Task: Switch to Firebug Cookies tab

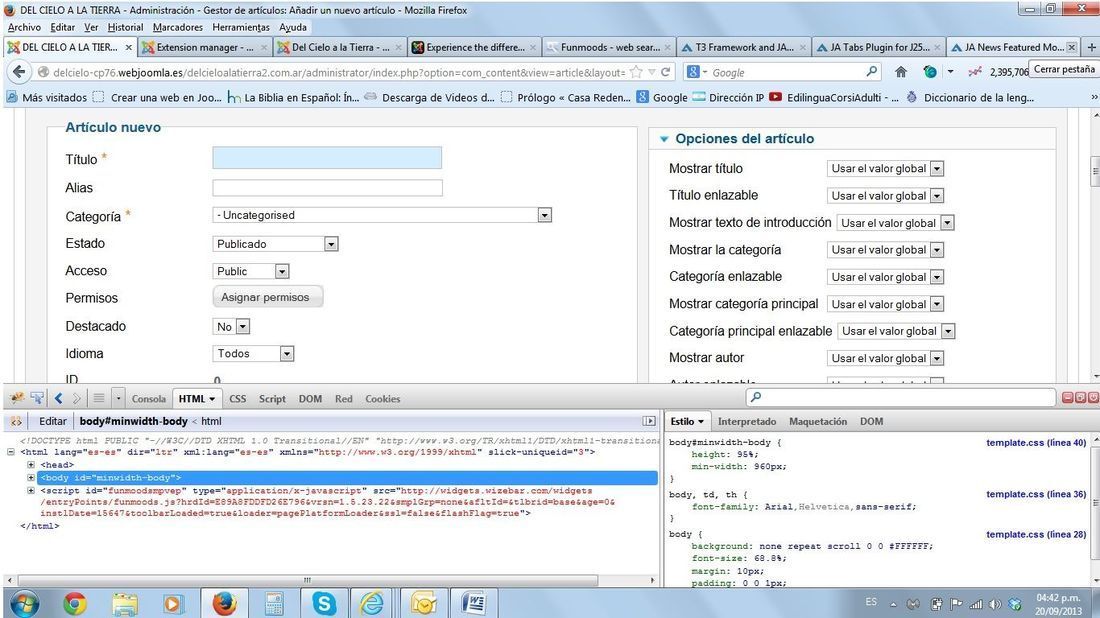Action: [x=382, y=398]
